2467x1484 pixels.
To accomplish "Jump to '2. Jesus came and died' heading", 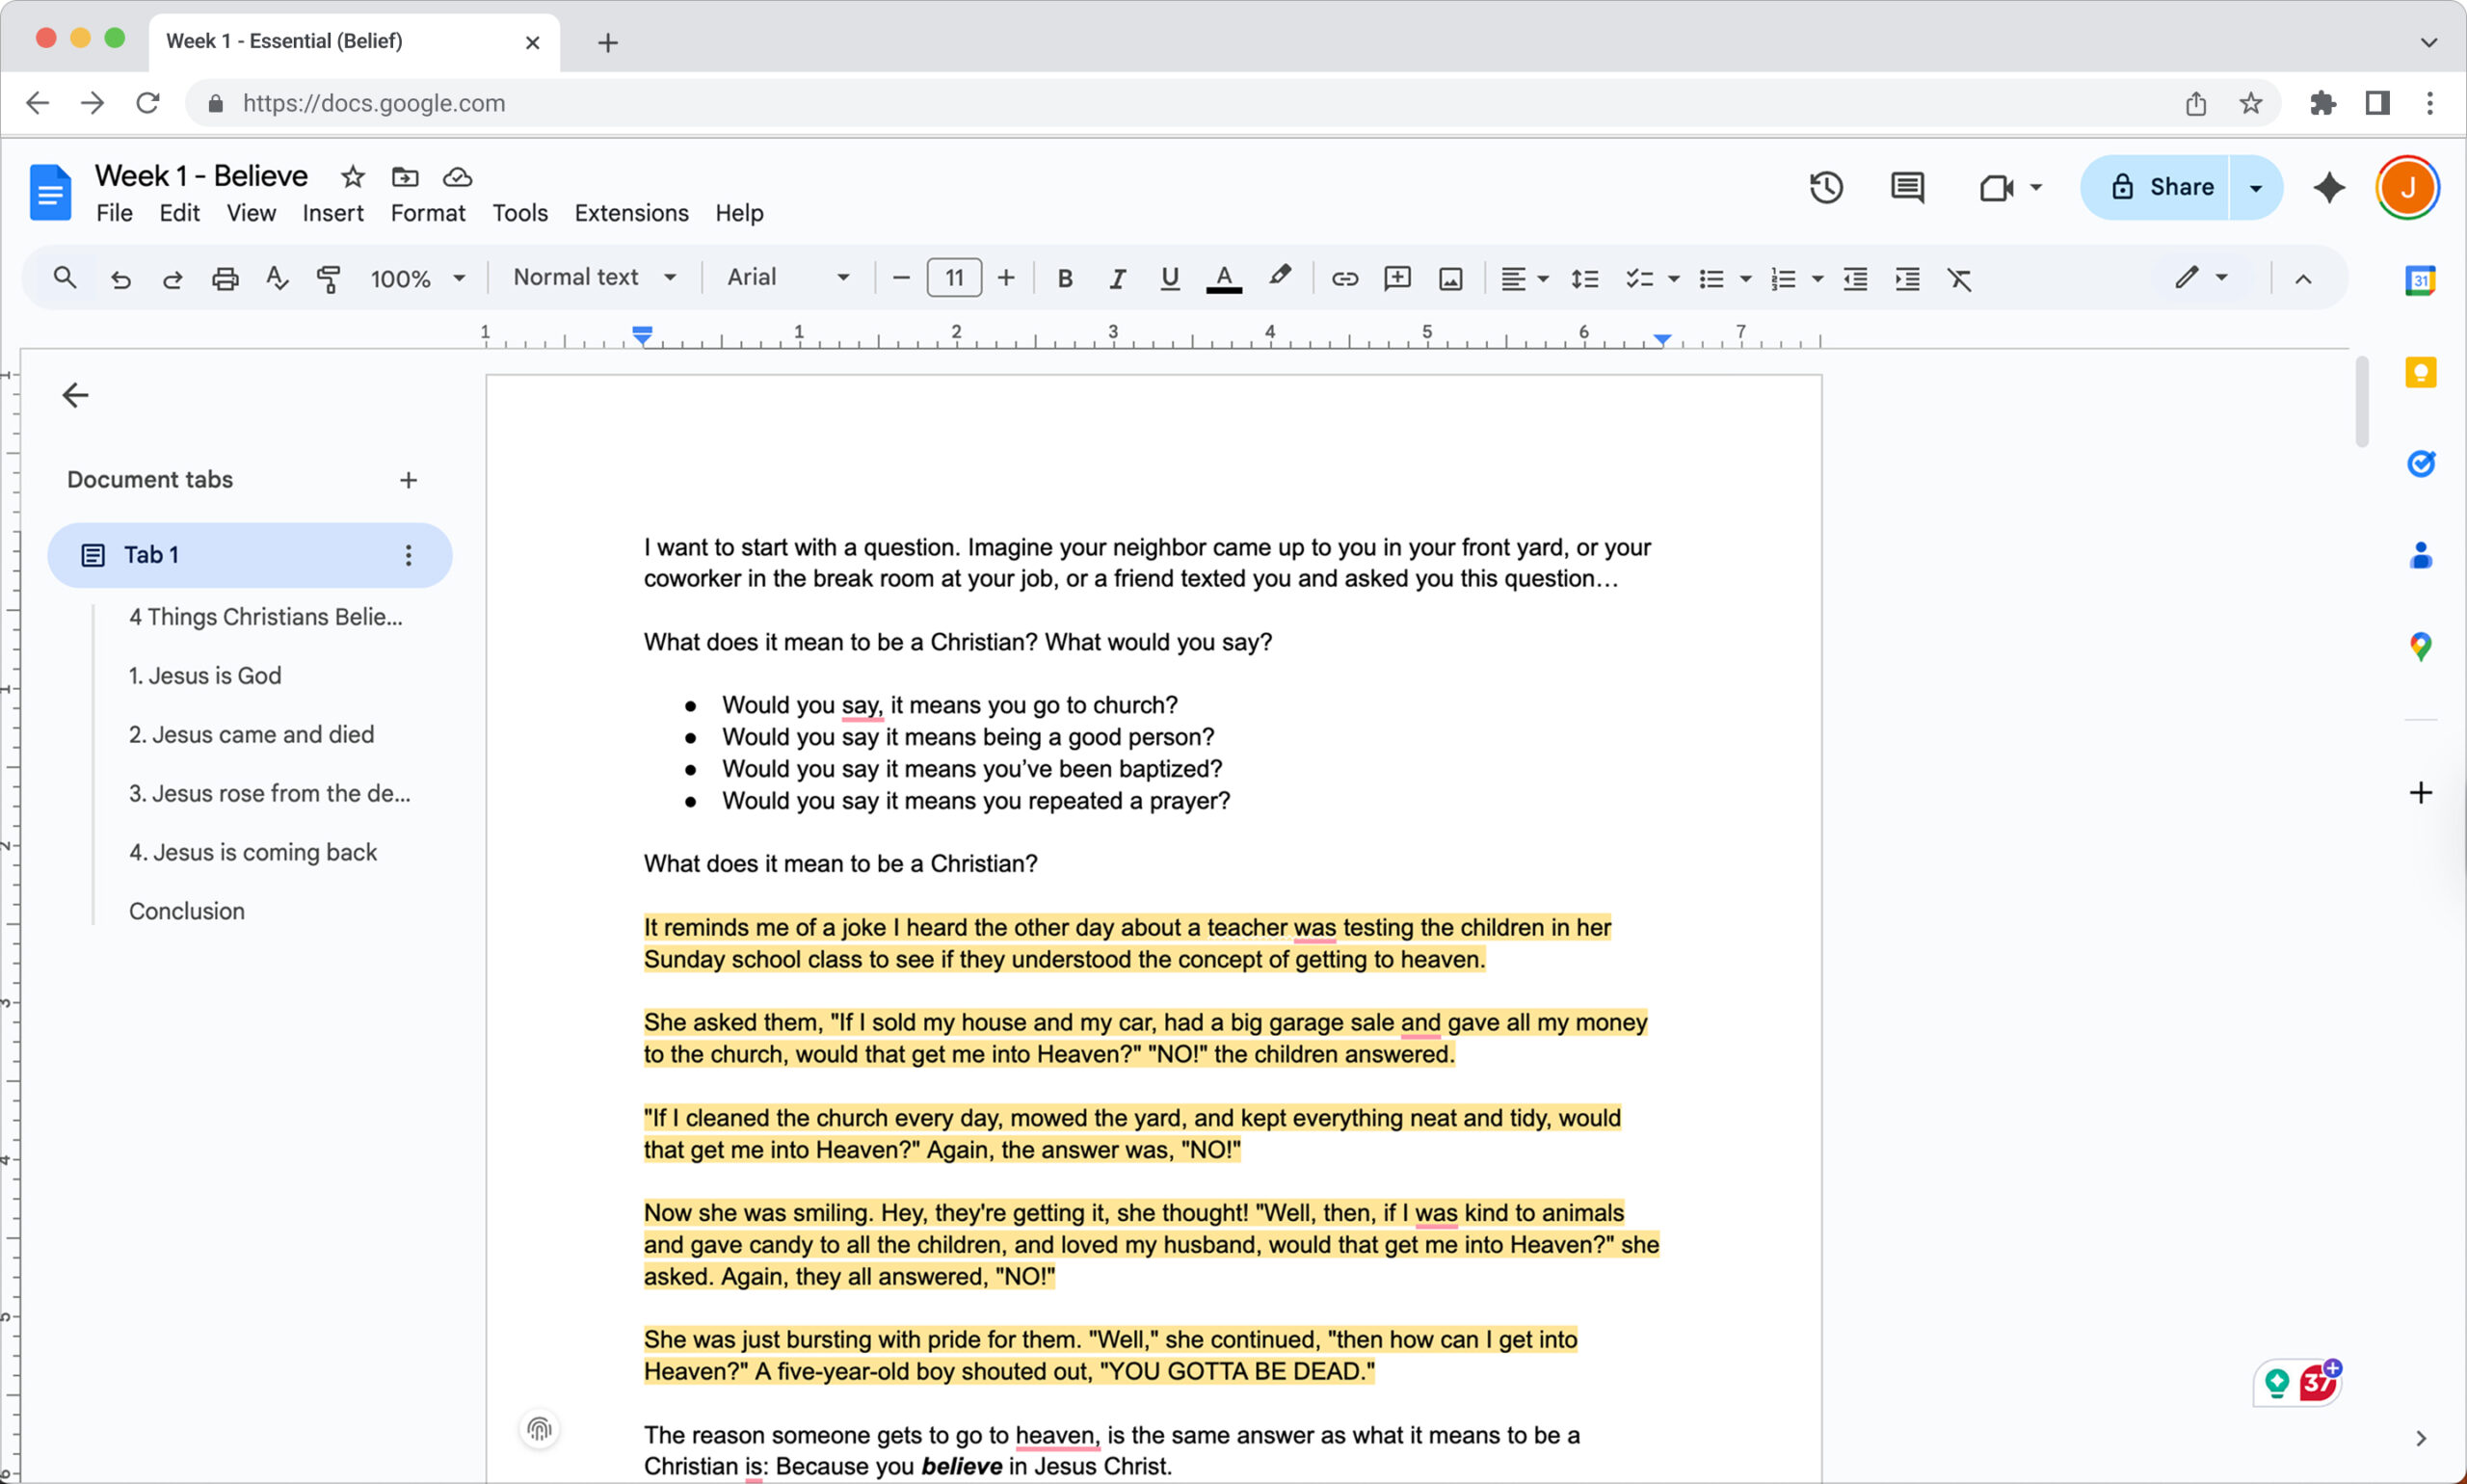I will point(251,734).
